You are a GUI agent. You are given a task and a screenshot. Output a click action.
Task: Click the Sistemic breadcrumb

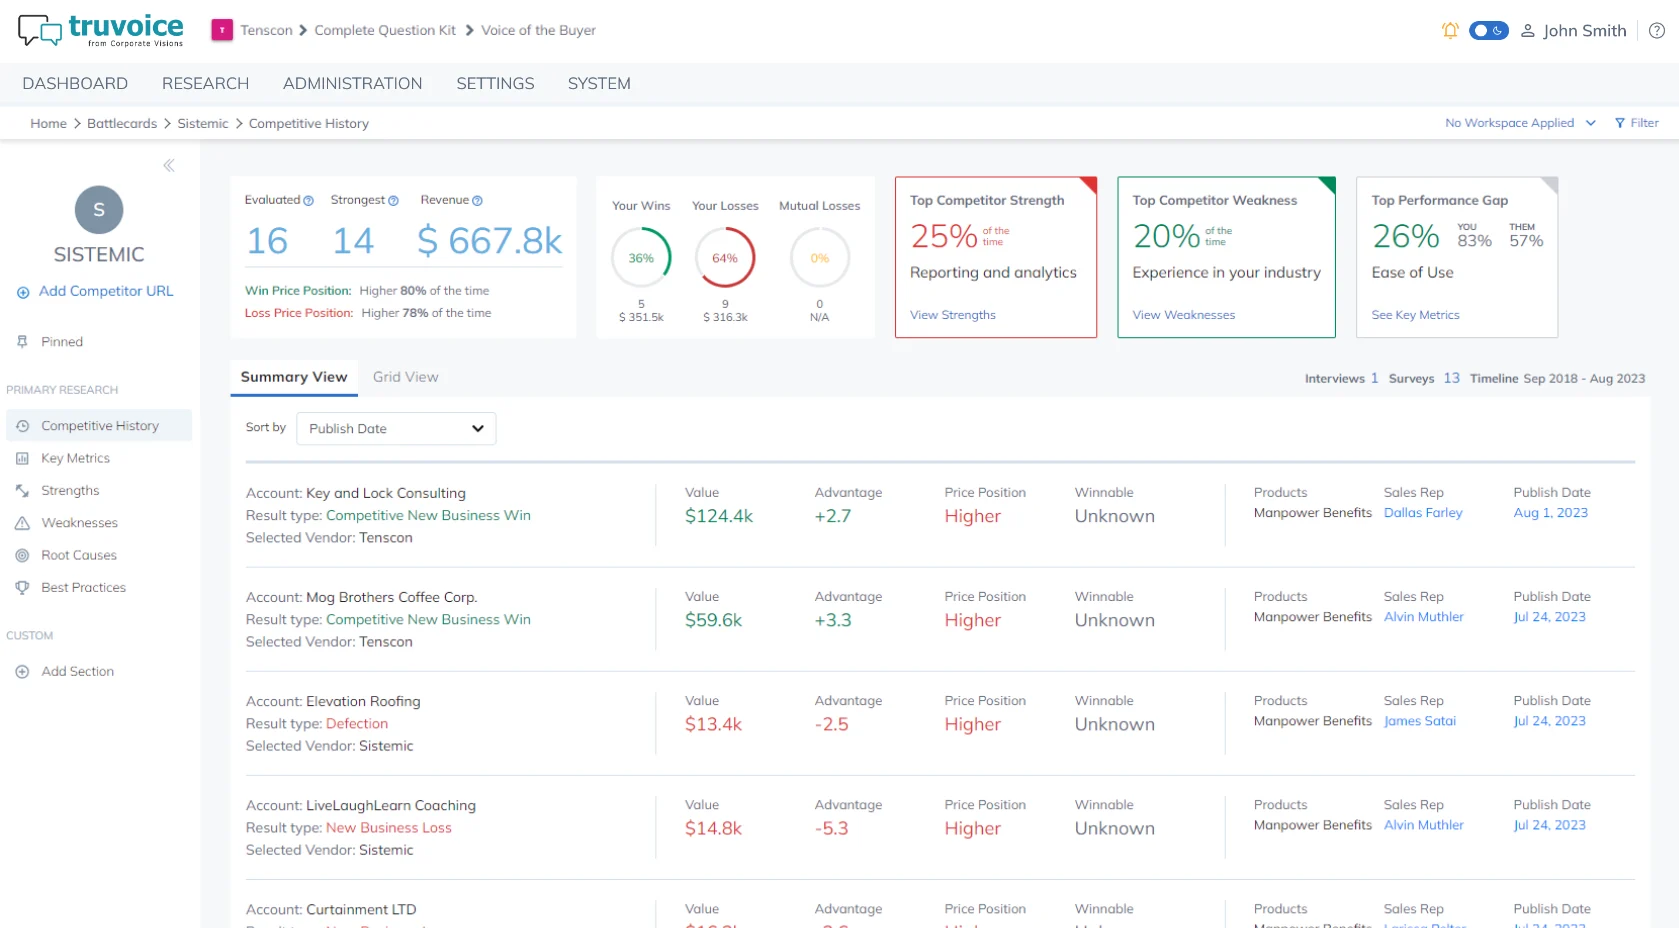point(203,124)
